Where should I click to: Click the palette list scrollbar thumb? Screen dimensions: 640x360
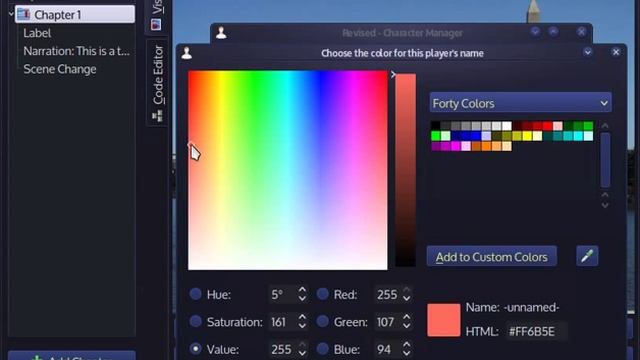click(x=605, y=159)
